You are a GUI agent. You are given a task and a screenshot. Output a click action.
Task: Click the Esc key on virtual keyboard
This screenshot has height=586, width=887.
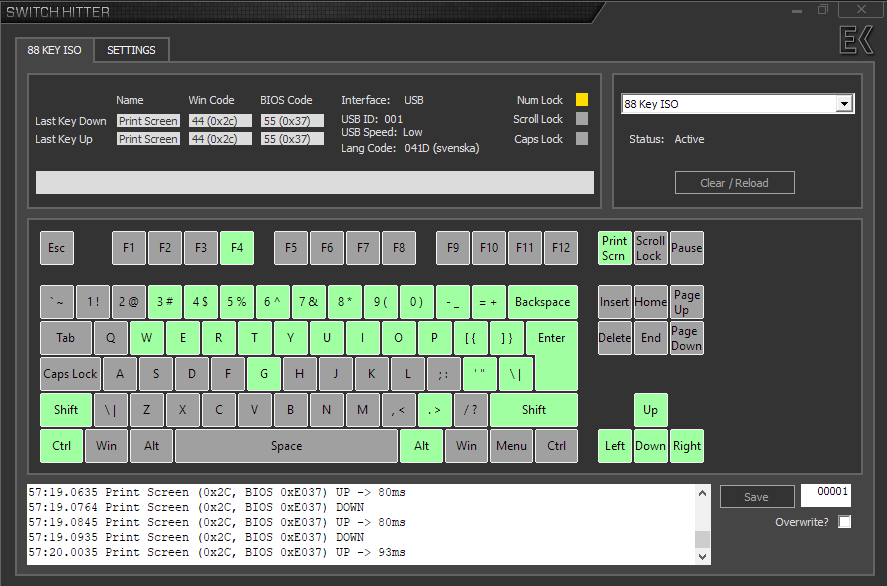(x=57, y=248)
